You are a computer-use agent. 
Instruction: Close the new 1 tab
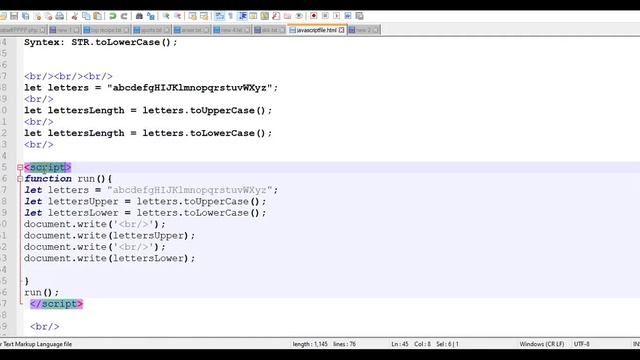[x=76, y=30]
